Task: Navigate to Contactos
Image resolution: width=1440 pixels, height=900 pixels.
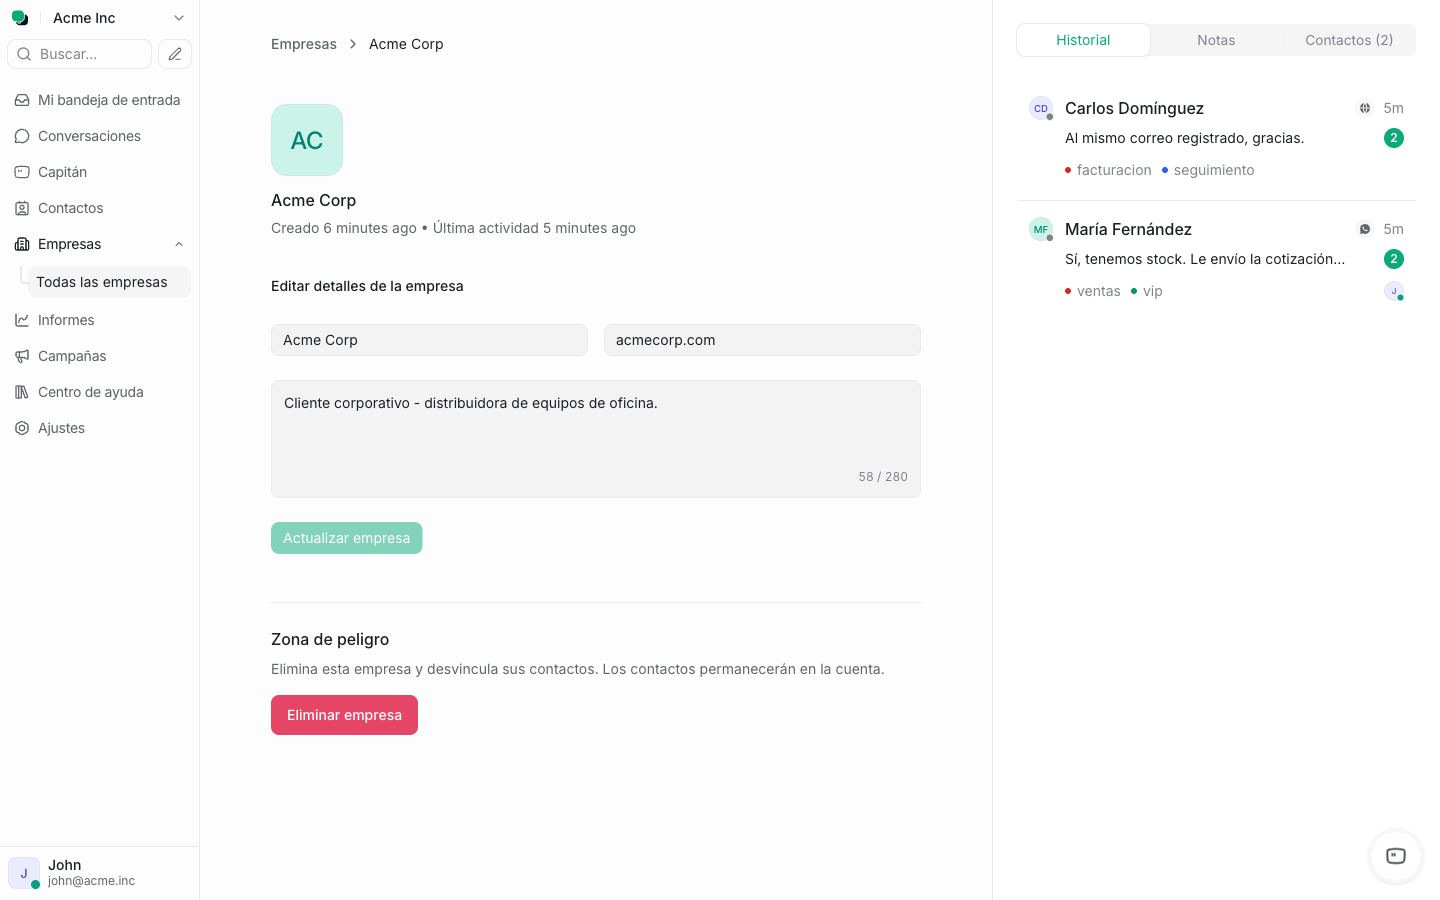Action: click(99, 208)
